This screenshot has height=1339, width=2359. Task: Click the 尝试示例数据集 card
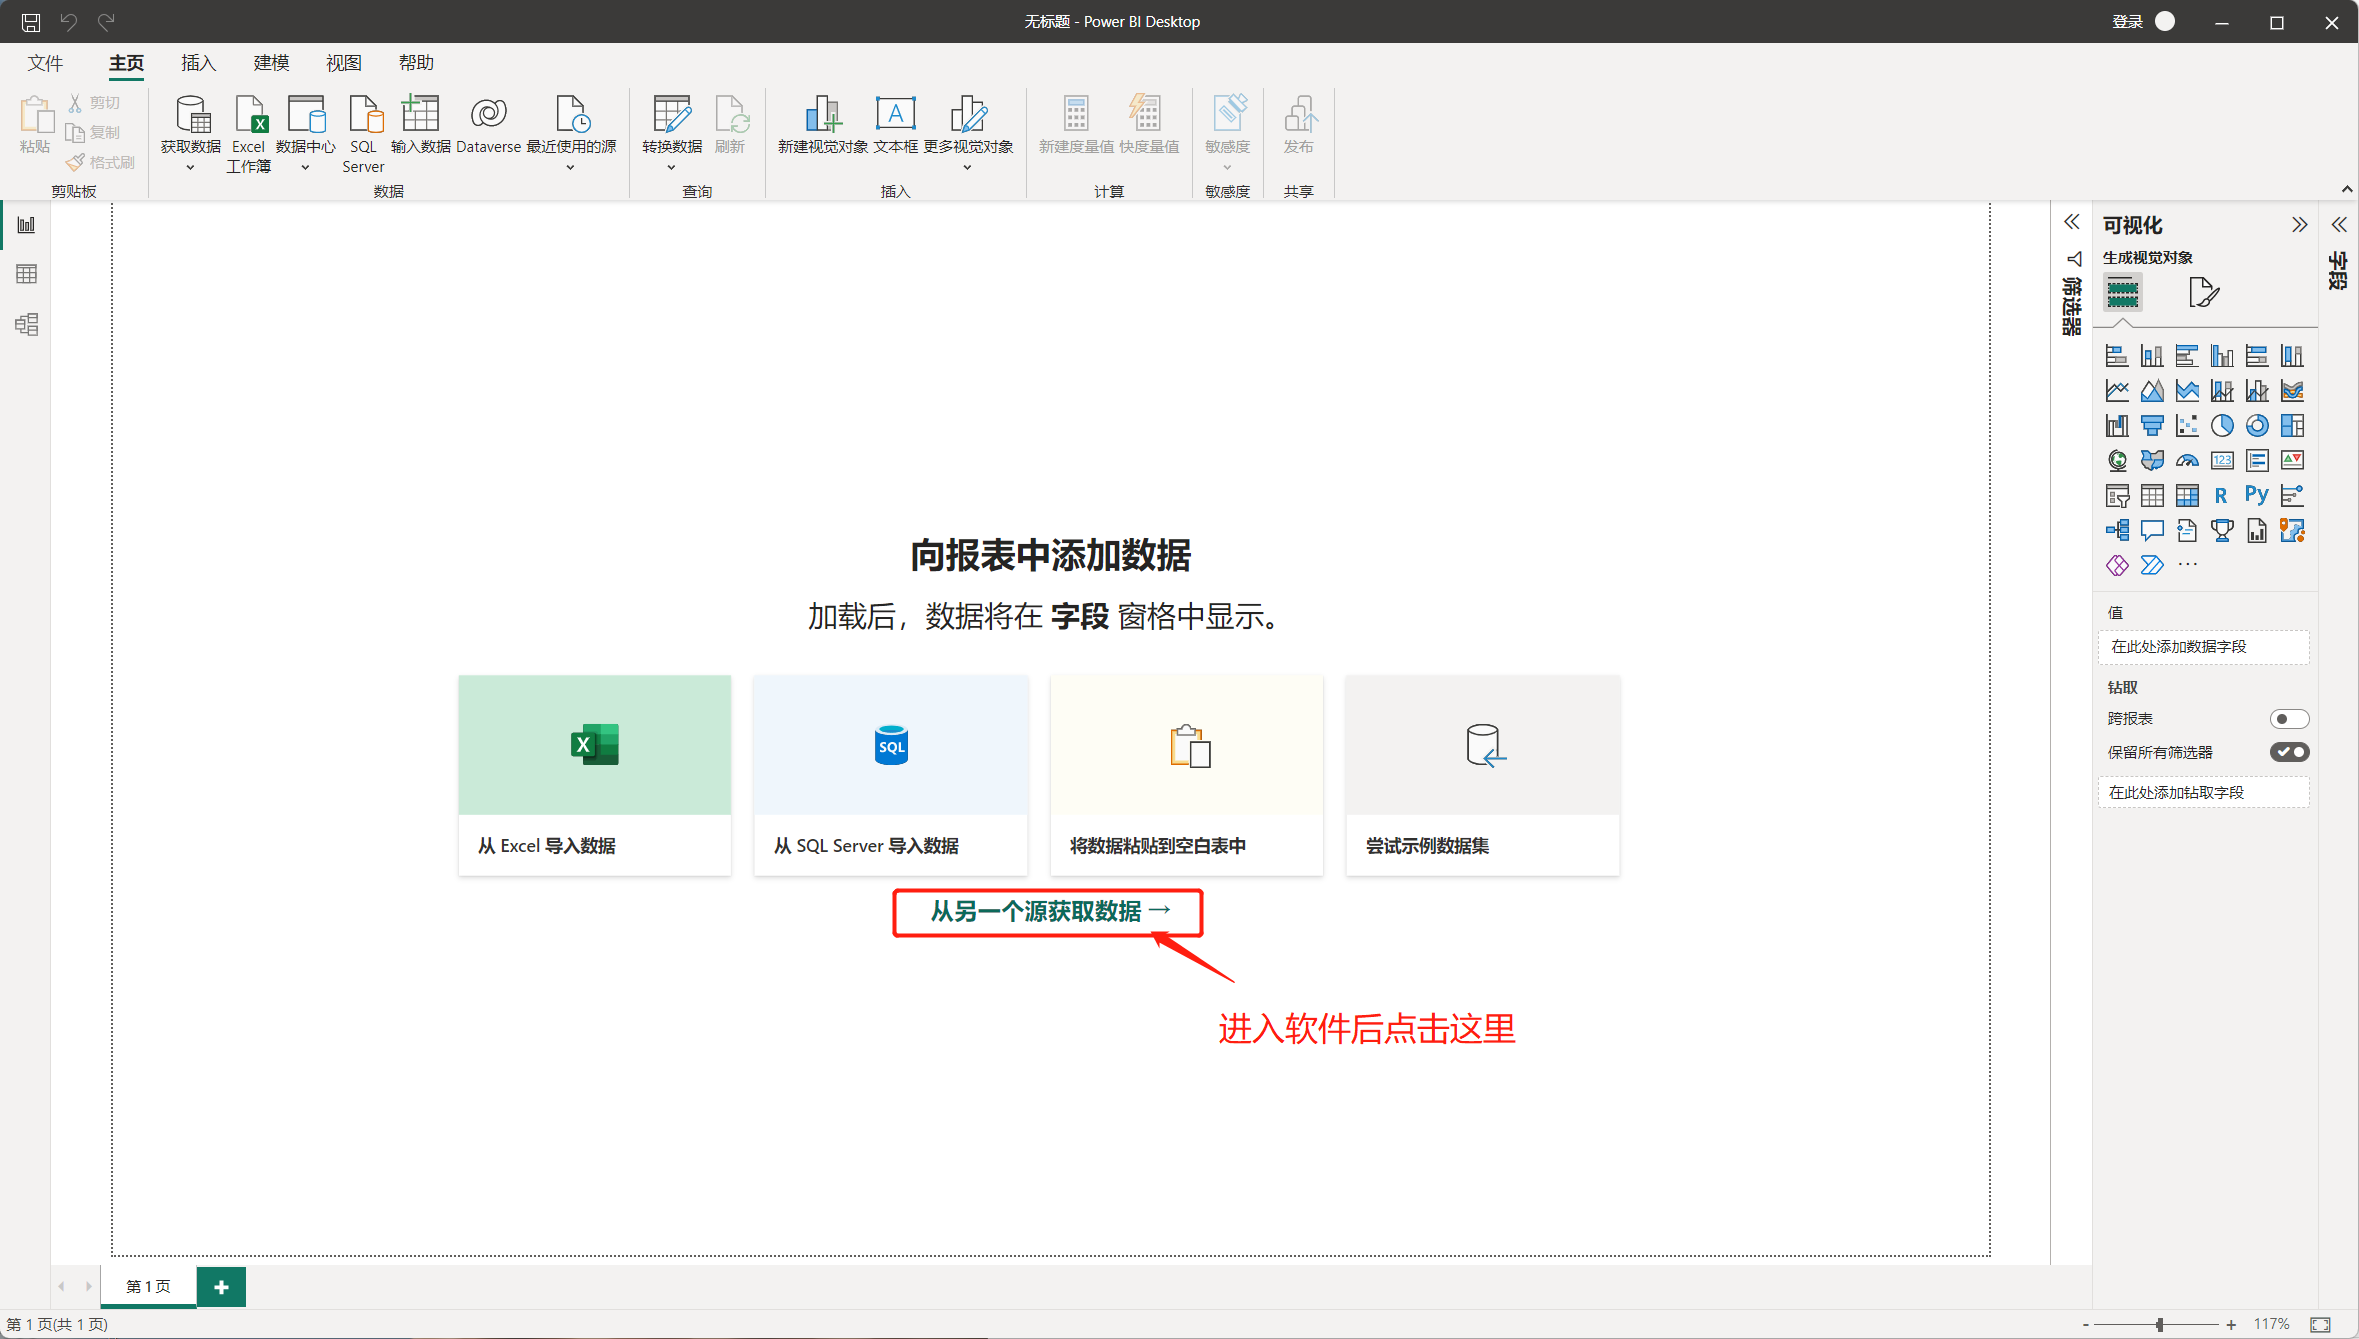(1482, 775)
